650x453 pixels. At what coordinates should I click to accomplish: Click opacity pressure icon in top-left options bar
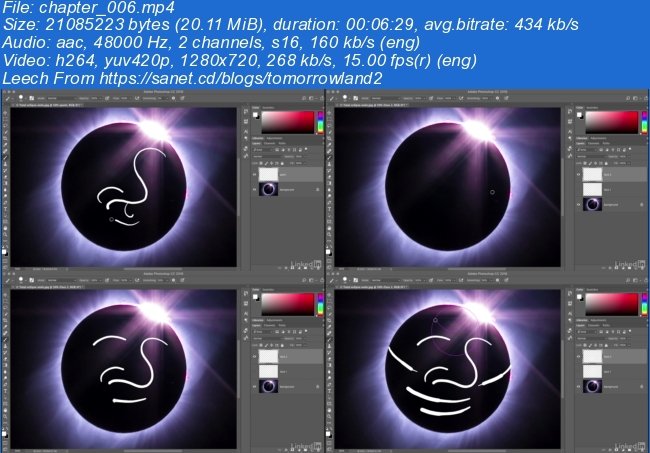[107, 98]
